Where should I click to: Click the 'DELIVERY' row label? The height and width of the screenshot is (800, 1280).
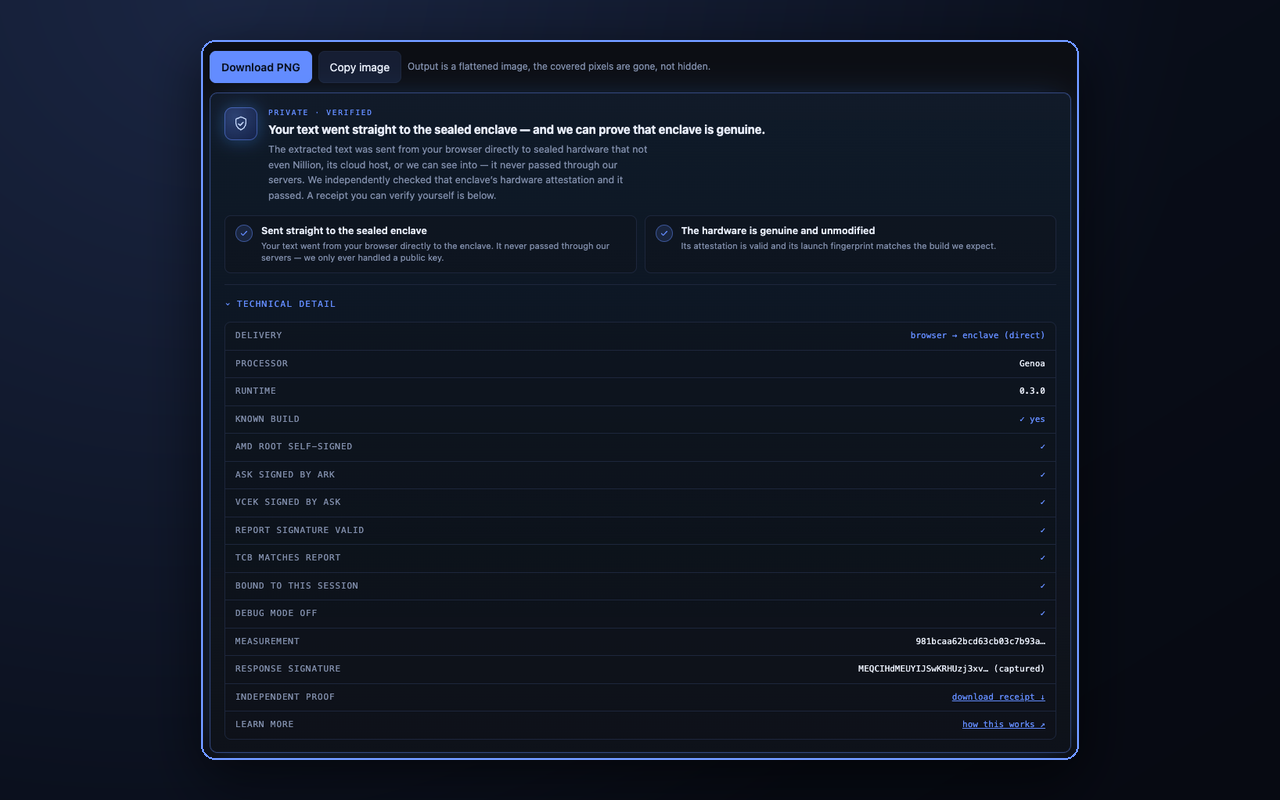259,336
